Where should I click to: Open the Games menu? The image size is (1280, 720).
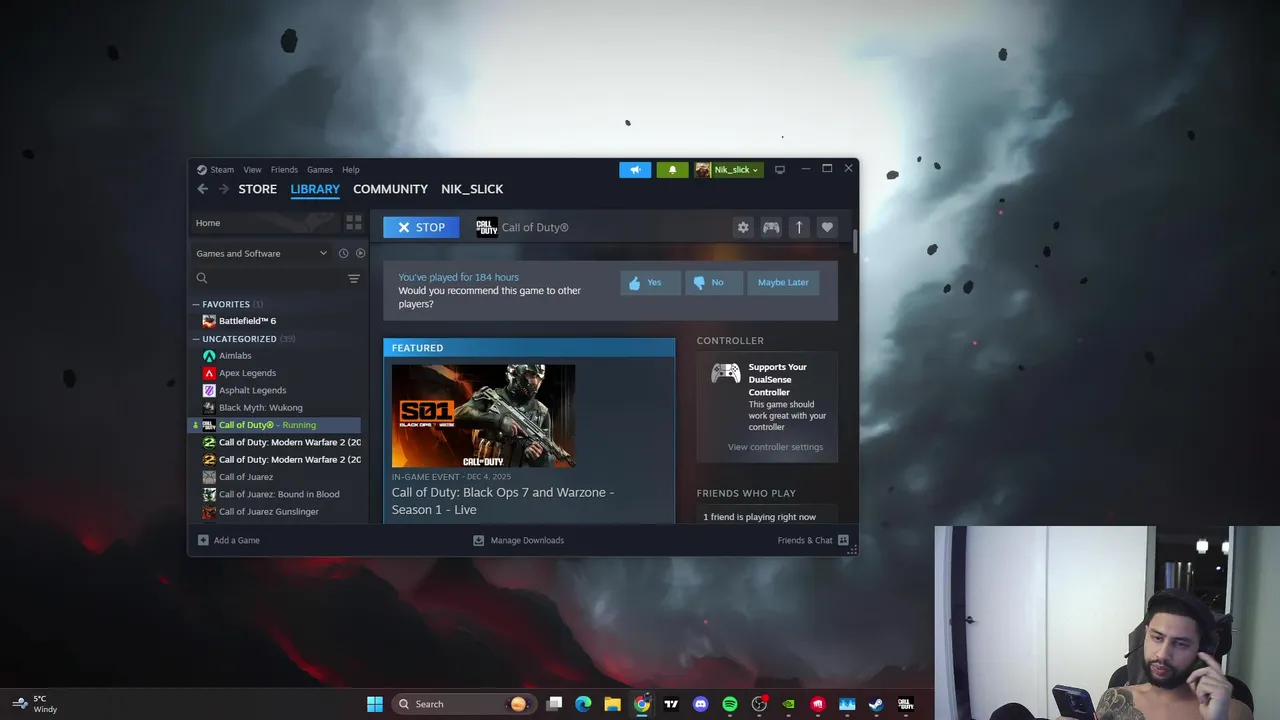pyautogui.click(x=320, y=170)
